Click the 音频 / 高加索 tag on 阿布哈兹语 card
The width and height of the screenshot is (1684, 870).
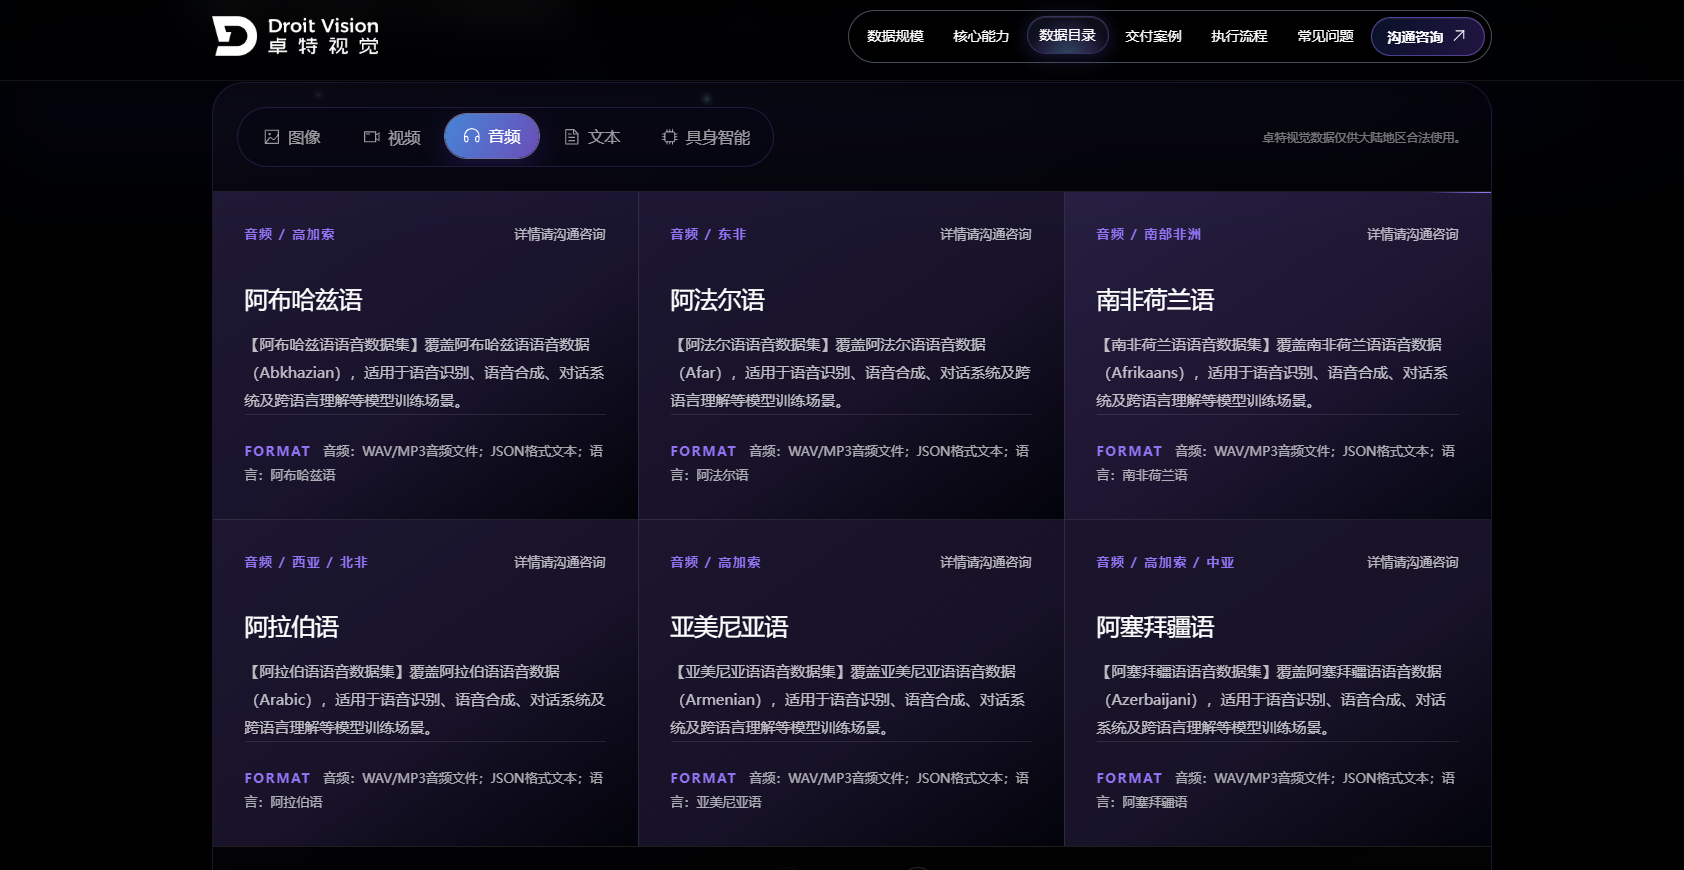point(290,234)
